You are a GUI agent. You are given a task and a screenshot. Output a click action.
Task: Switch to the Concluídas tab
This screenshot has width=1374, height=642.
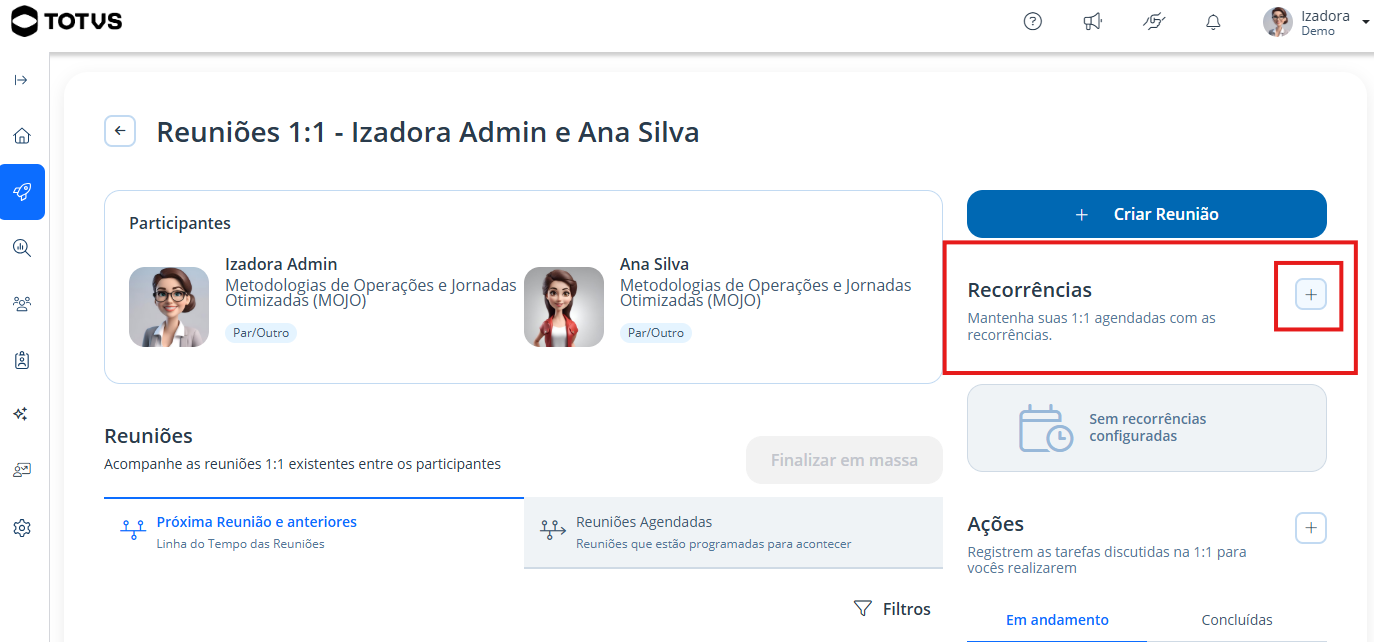click(1237, 620)
